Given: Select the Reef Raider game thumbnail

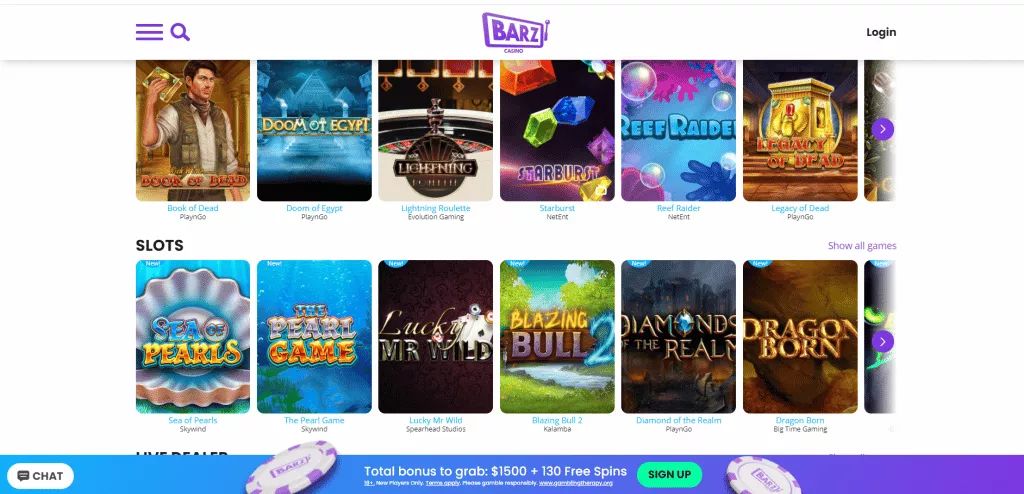Looking at the screenshot, I should (679, 131).
